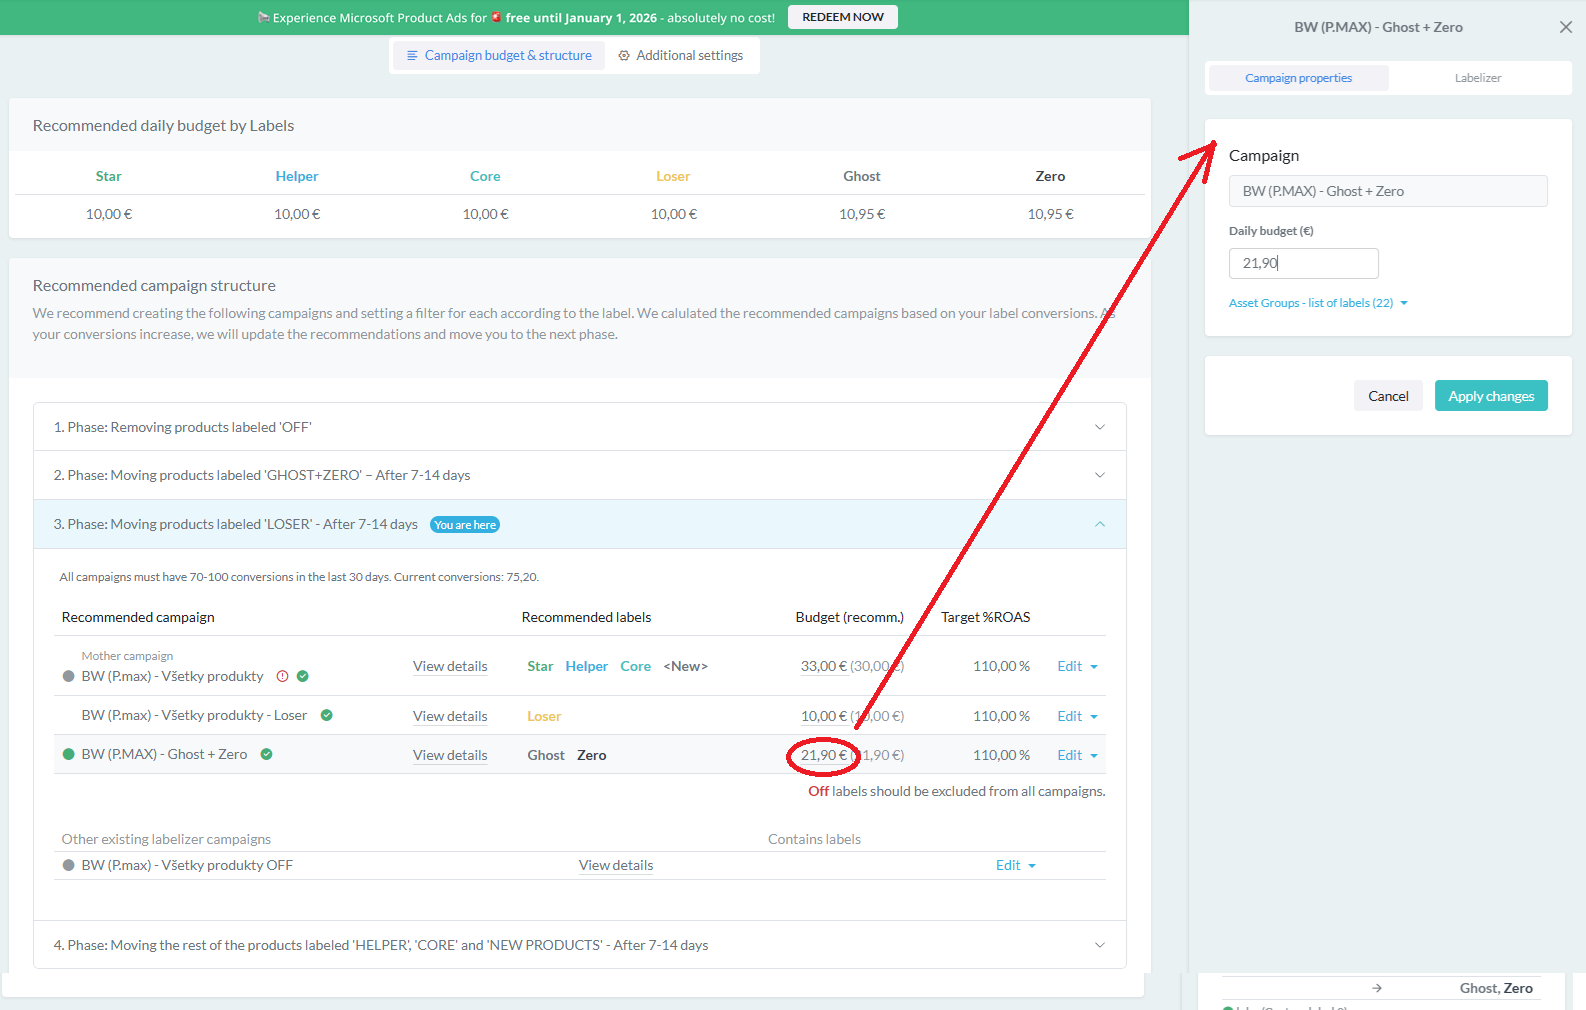Click green checkmark icon on Loser campaign

(x=327, y=715)
